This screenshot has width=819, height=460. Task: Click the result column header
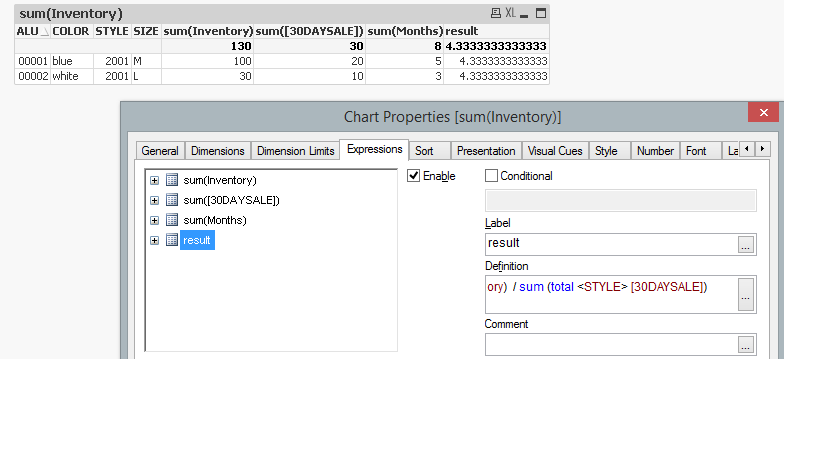pyautogui.click(x=496, y=31)
